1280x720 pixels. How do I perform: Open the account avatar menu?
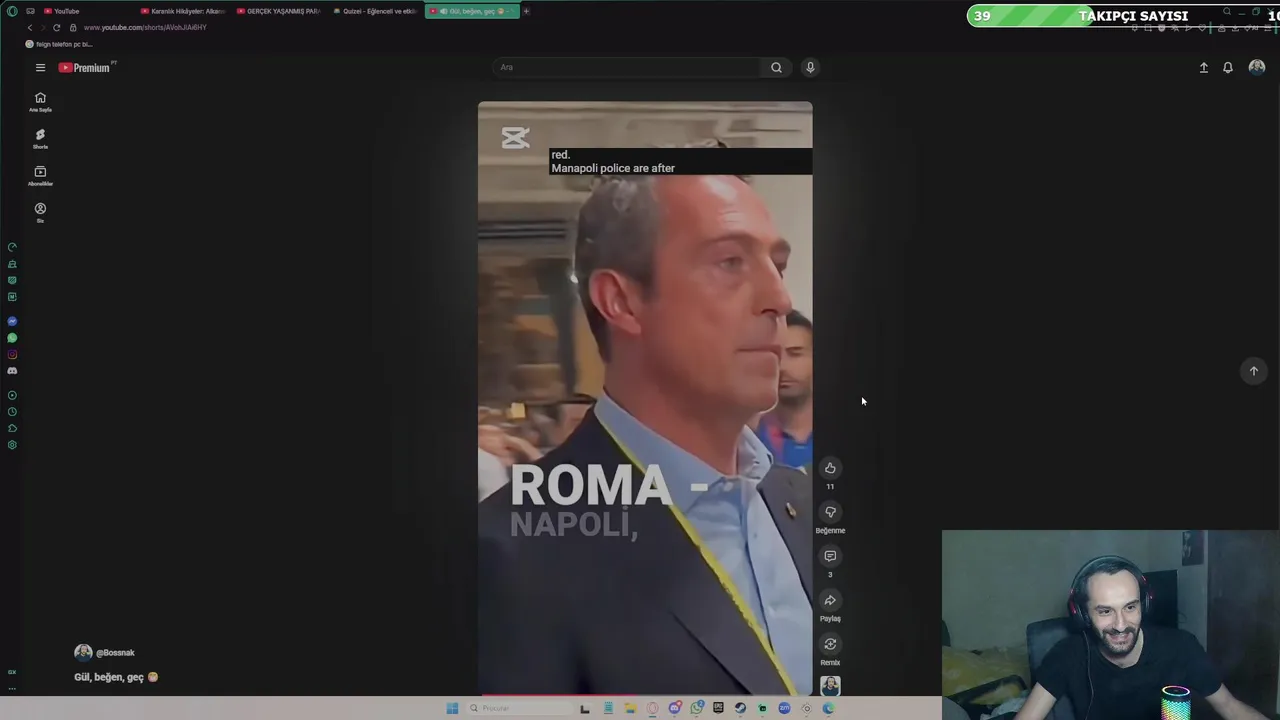(1257, 67)
